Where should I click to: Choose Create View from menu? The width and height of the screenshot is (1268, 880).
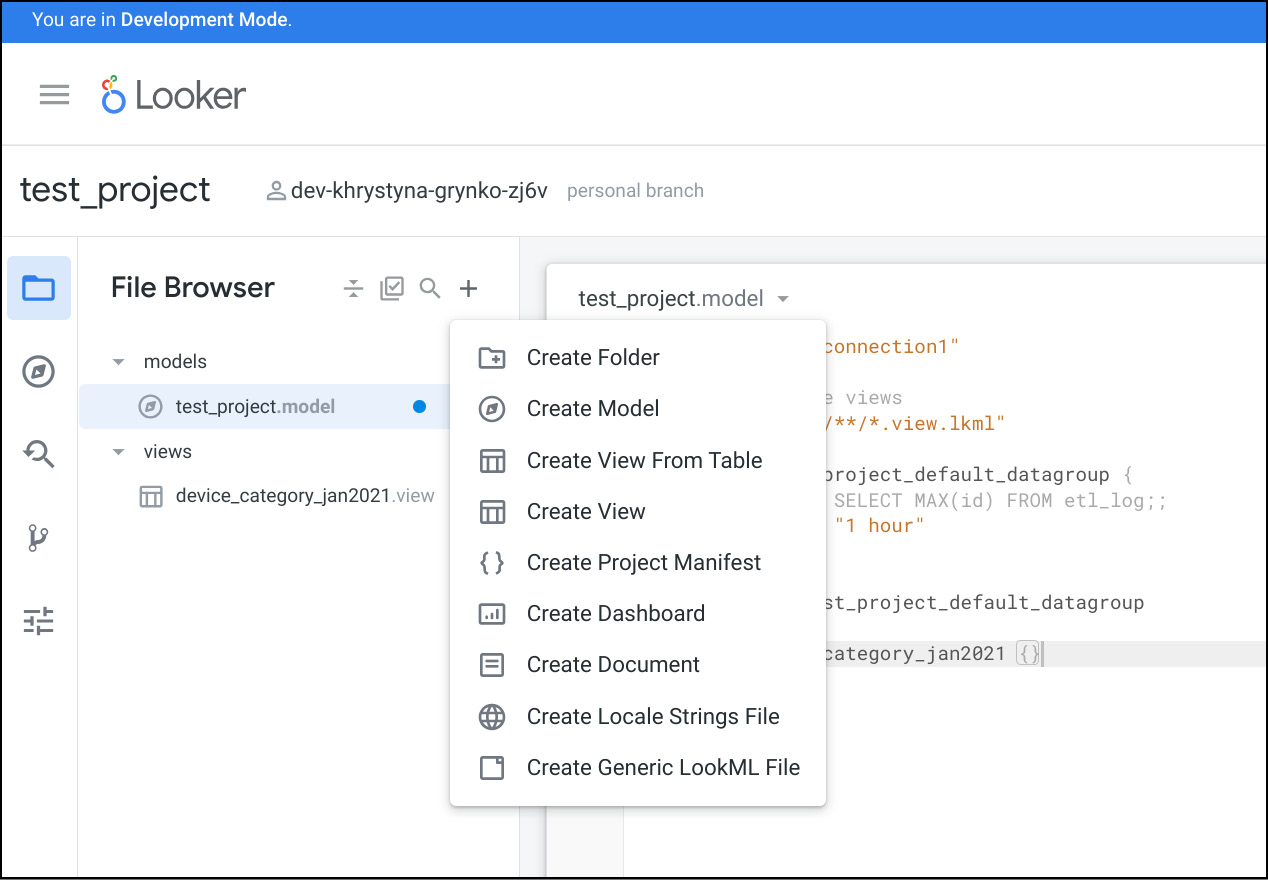638,512
